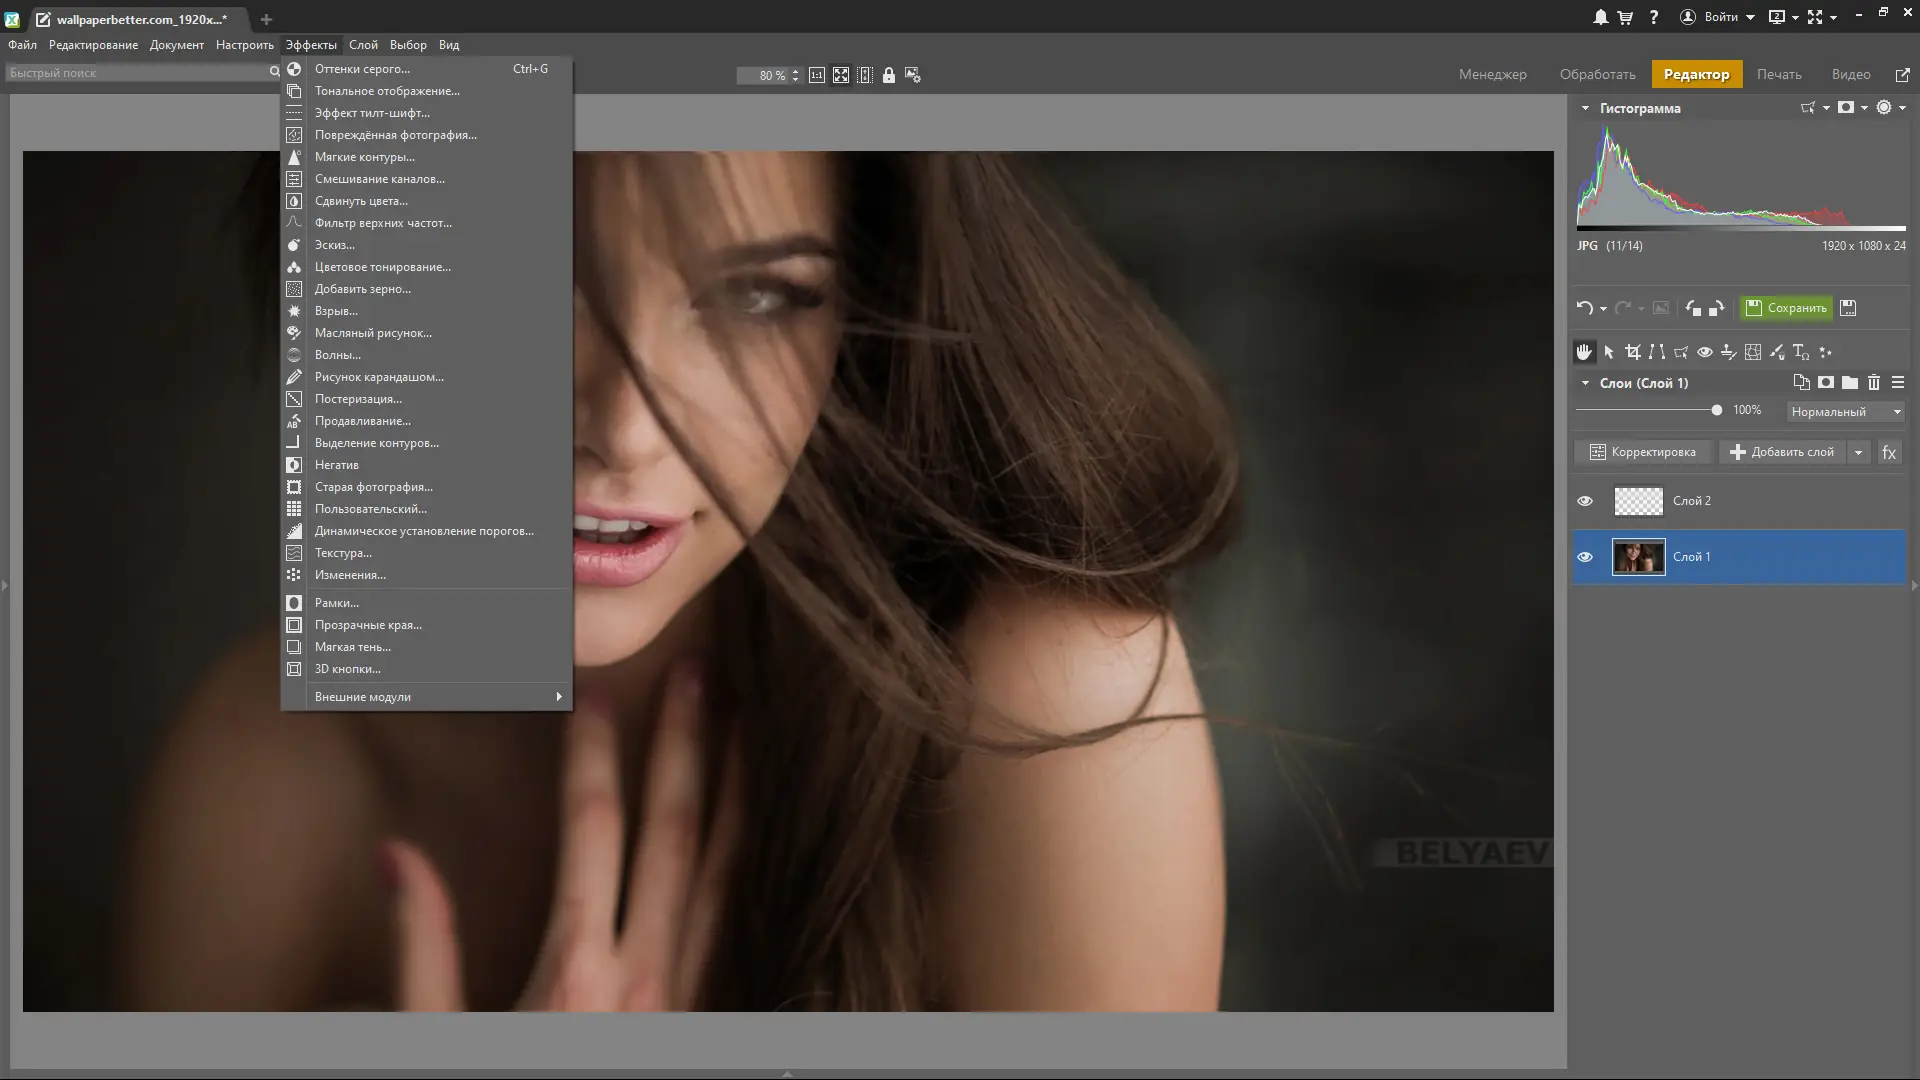The image size is (1920, 1080).
Task: Select the clone stamp tool icon
Action: tap(1729, 352)
